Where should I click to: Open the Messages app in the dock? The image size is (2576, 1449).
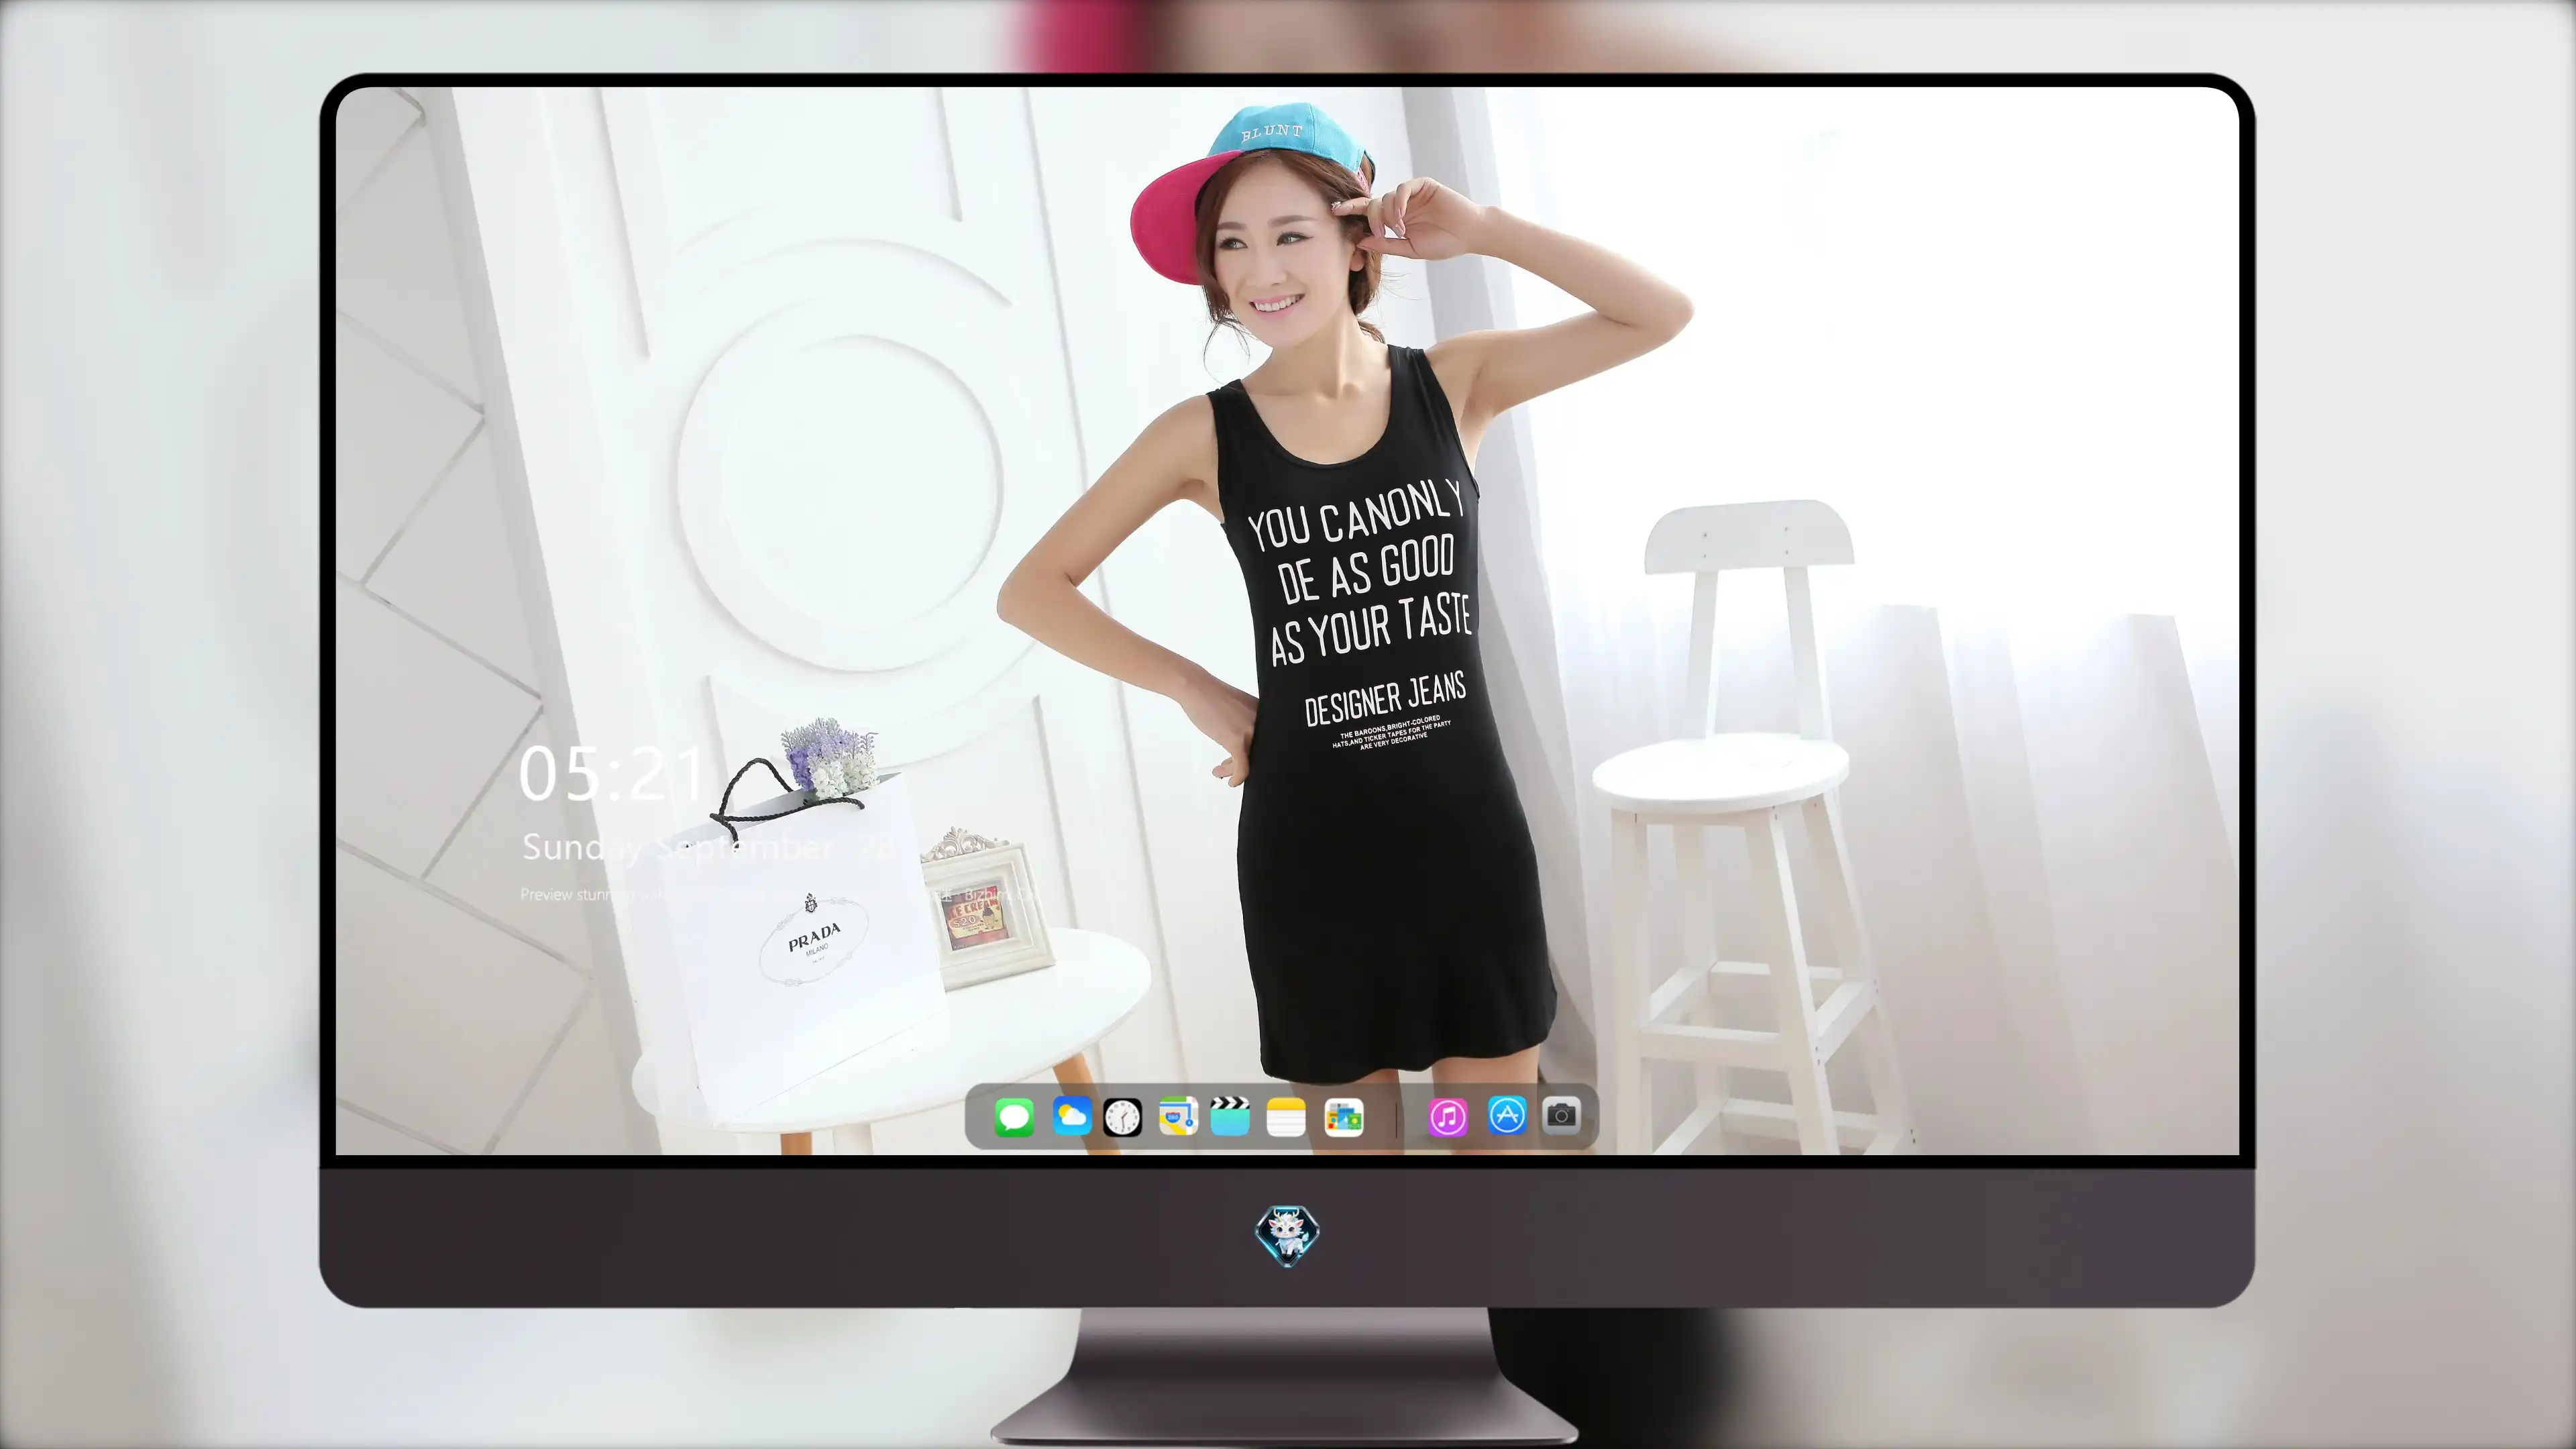[x=1014, y=1117]
